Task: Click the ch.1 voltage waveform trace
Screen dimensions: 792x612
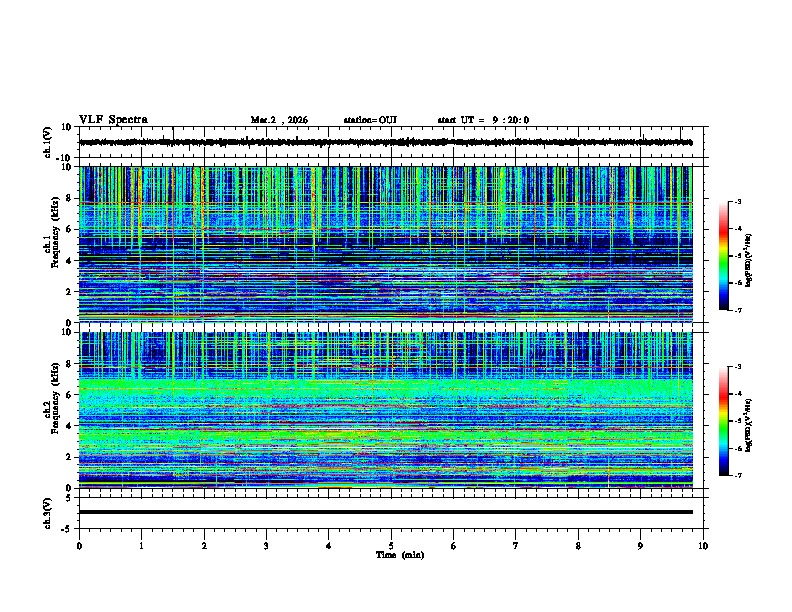Action: pos(385,142)
